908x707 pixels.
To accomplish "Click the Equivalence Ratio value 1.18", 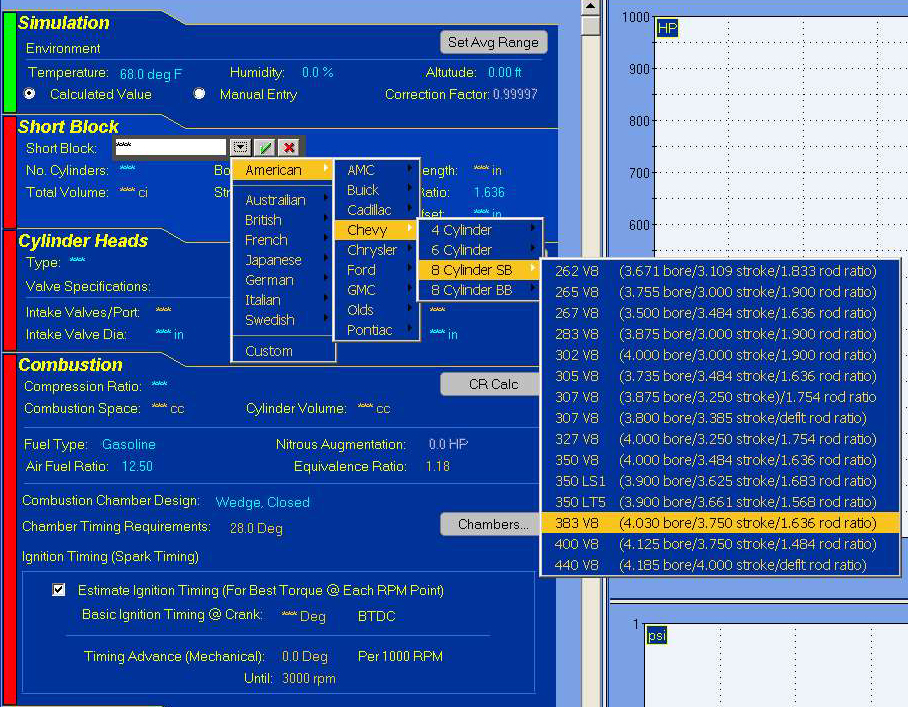I will 437,466.
